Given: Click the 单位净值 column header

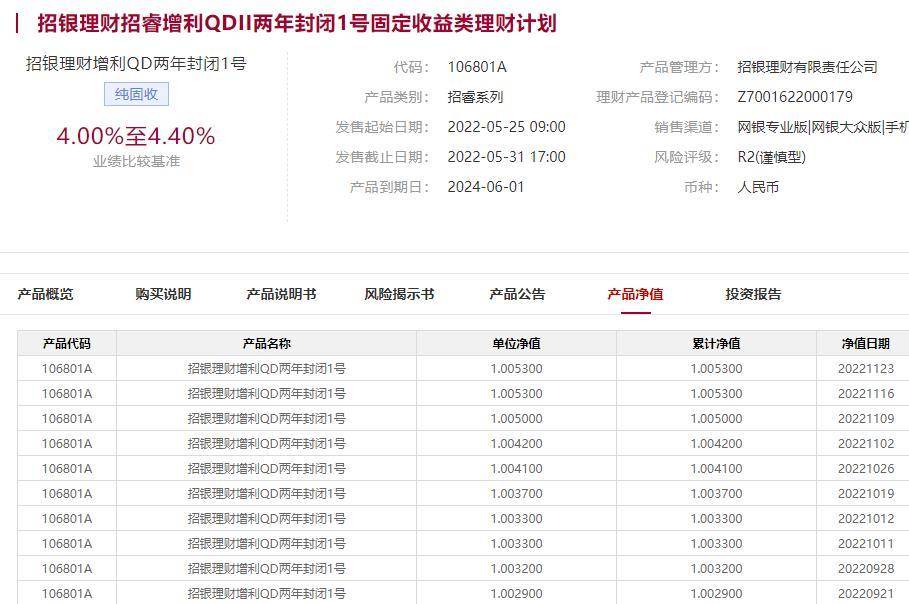Looking at the screenshot, I should click(x=519, y=342).
